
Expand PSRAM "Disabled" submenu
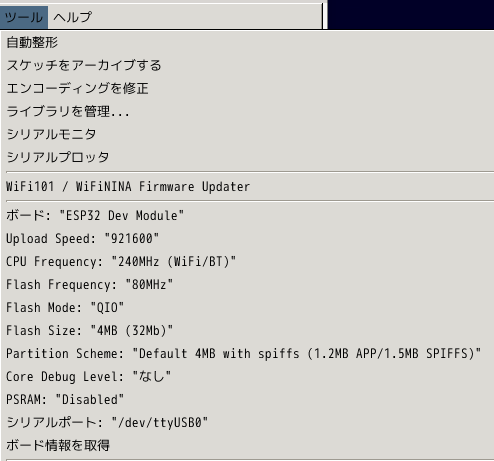coord(248,400)
